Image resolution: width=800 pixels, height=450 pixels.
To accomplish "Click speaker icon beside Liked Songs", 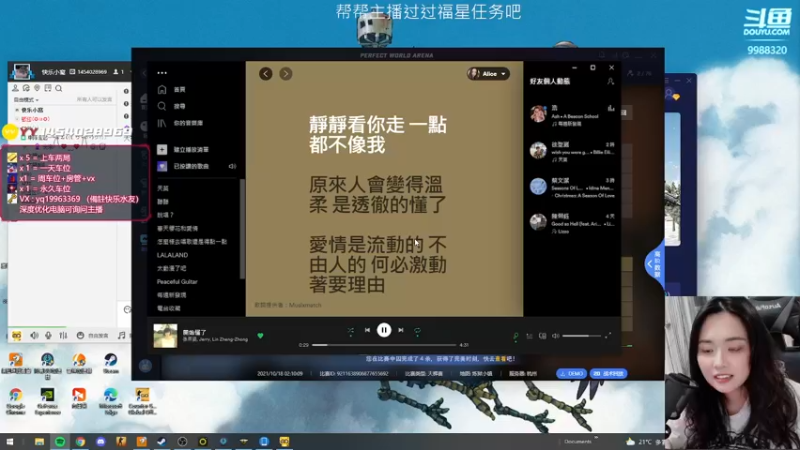I will click(232, 166).
